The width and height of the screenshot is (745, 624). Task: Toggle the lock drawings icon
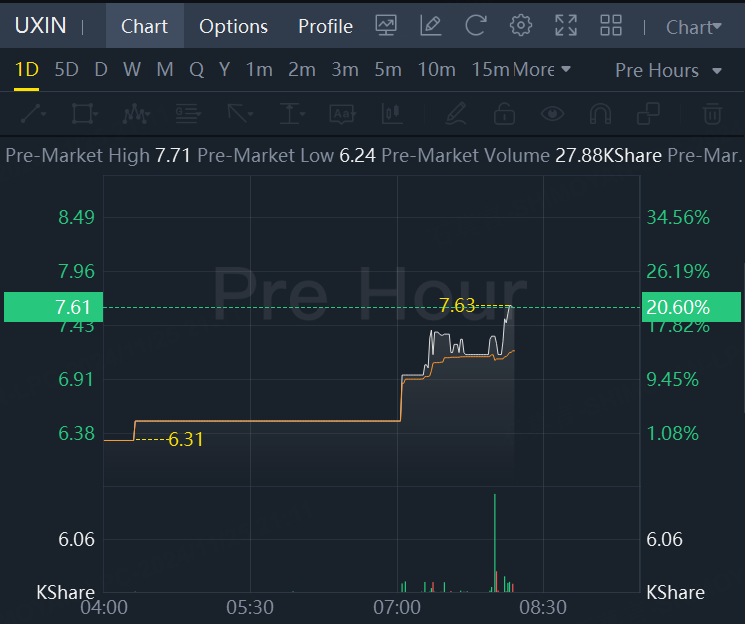tap(505, 114)
